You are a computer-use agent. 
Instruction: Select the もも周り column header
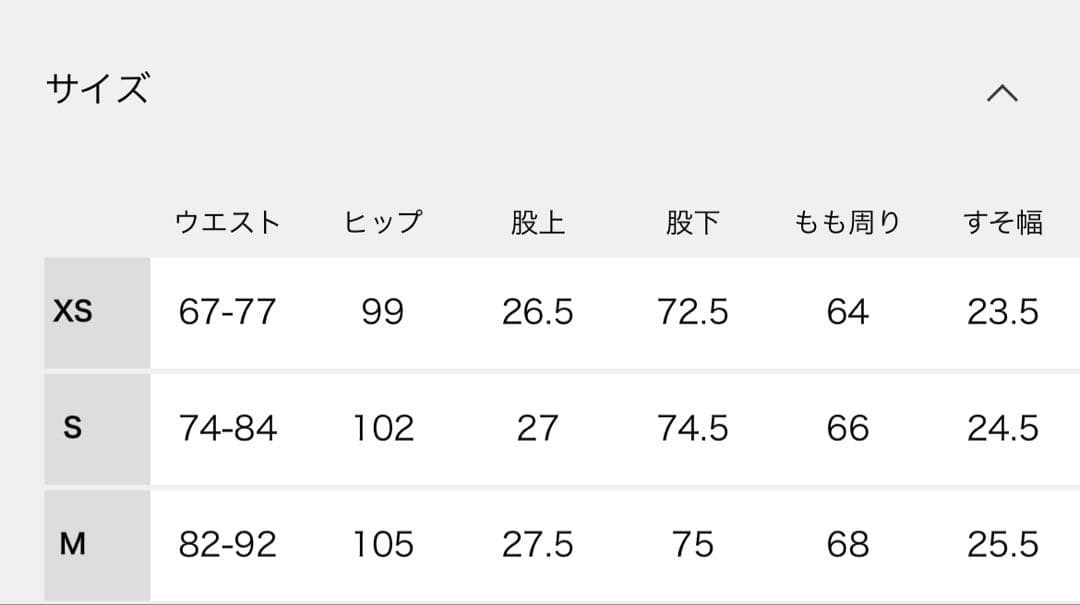click(x=847, y=222)
